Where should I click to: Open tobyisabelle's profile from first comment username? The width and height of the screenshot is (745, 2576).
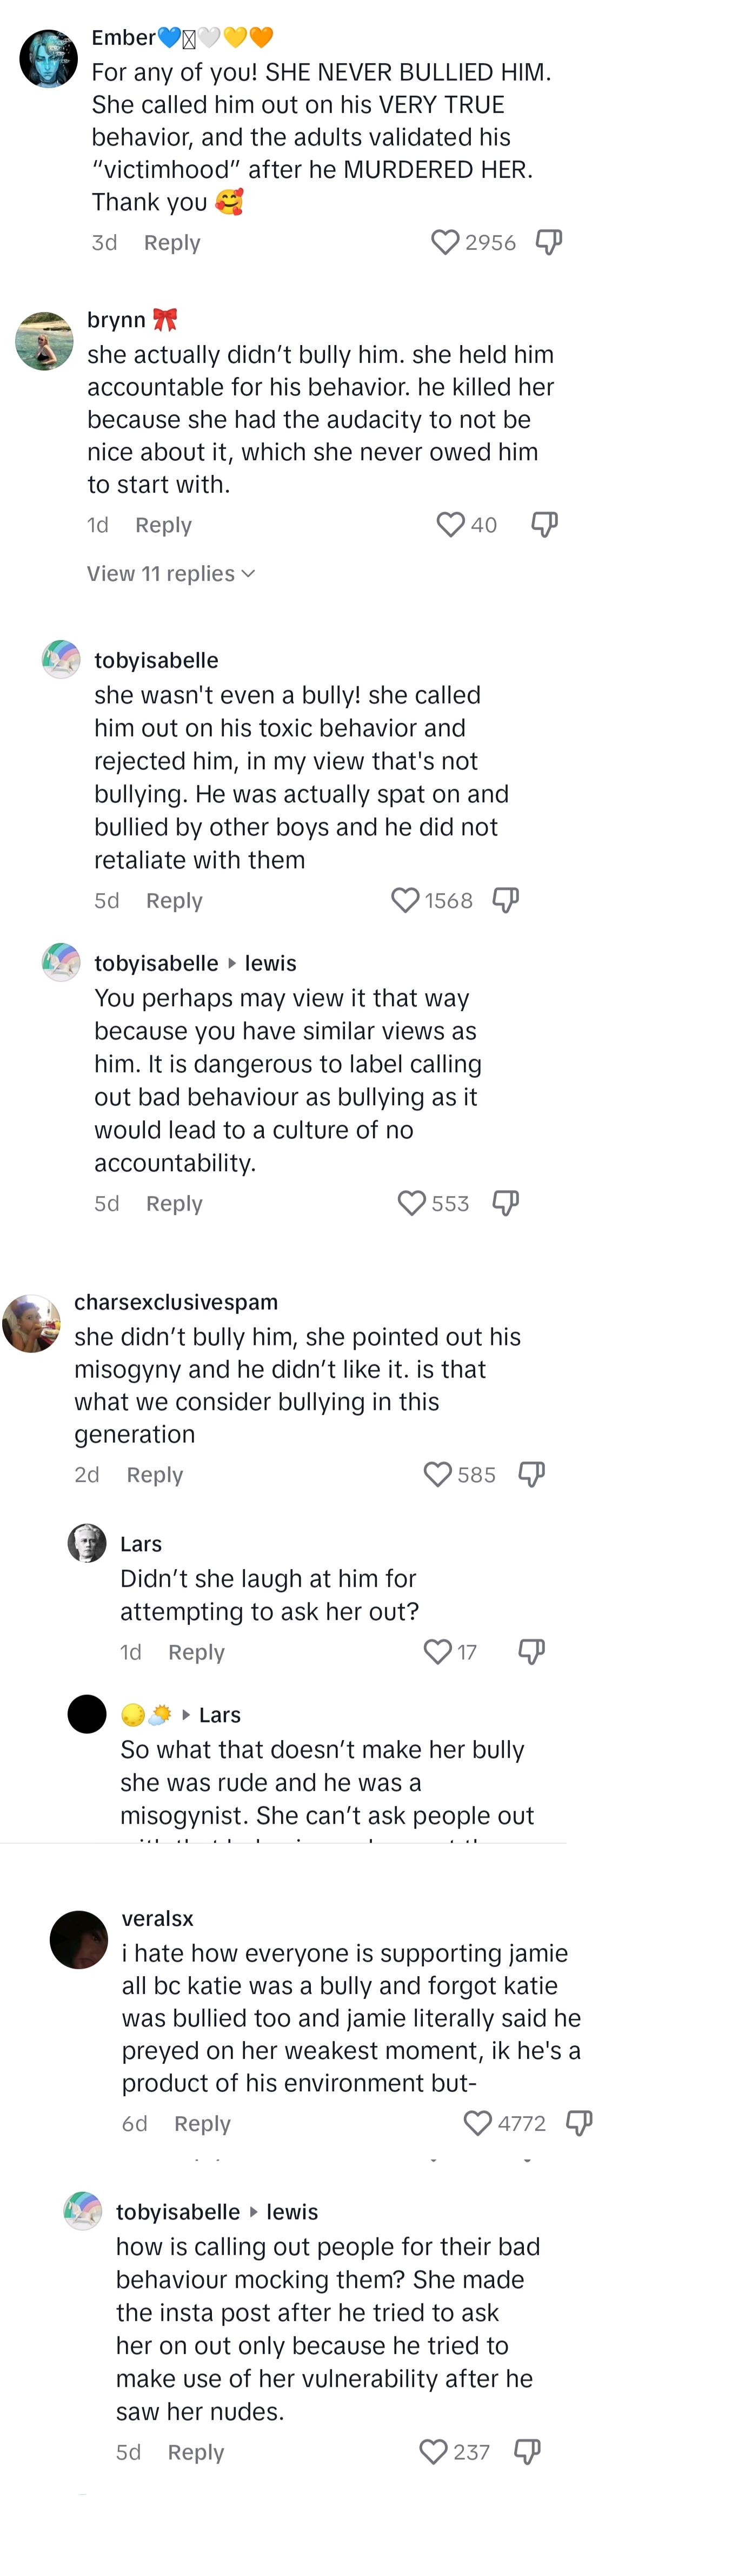[156, 660]
